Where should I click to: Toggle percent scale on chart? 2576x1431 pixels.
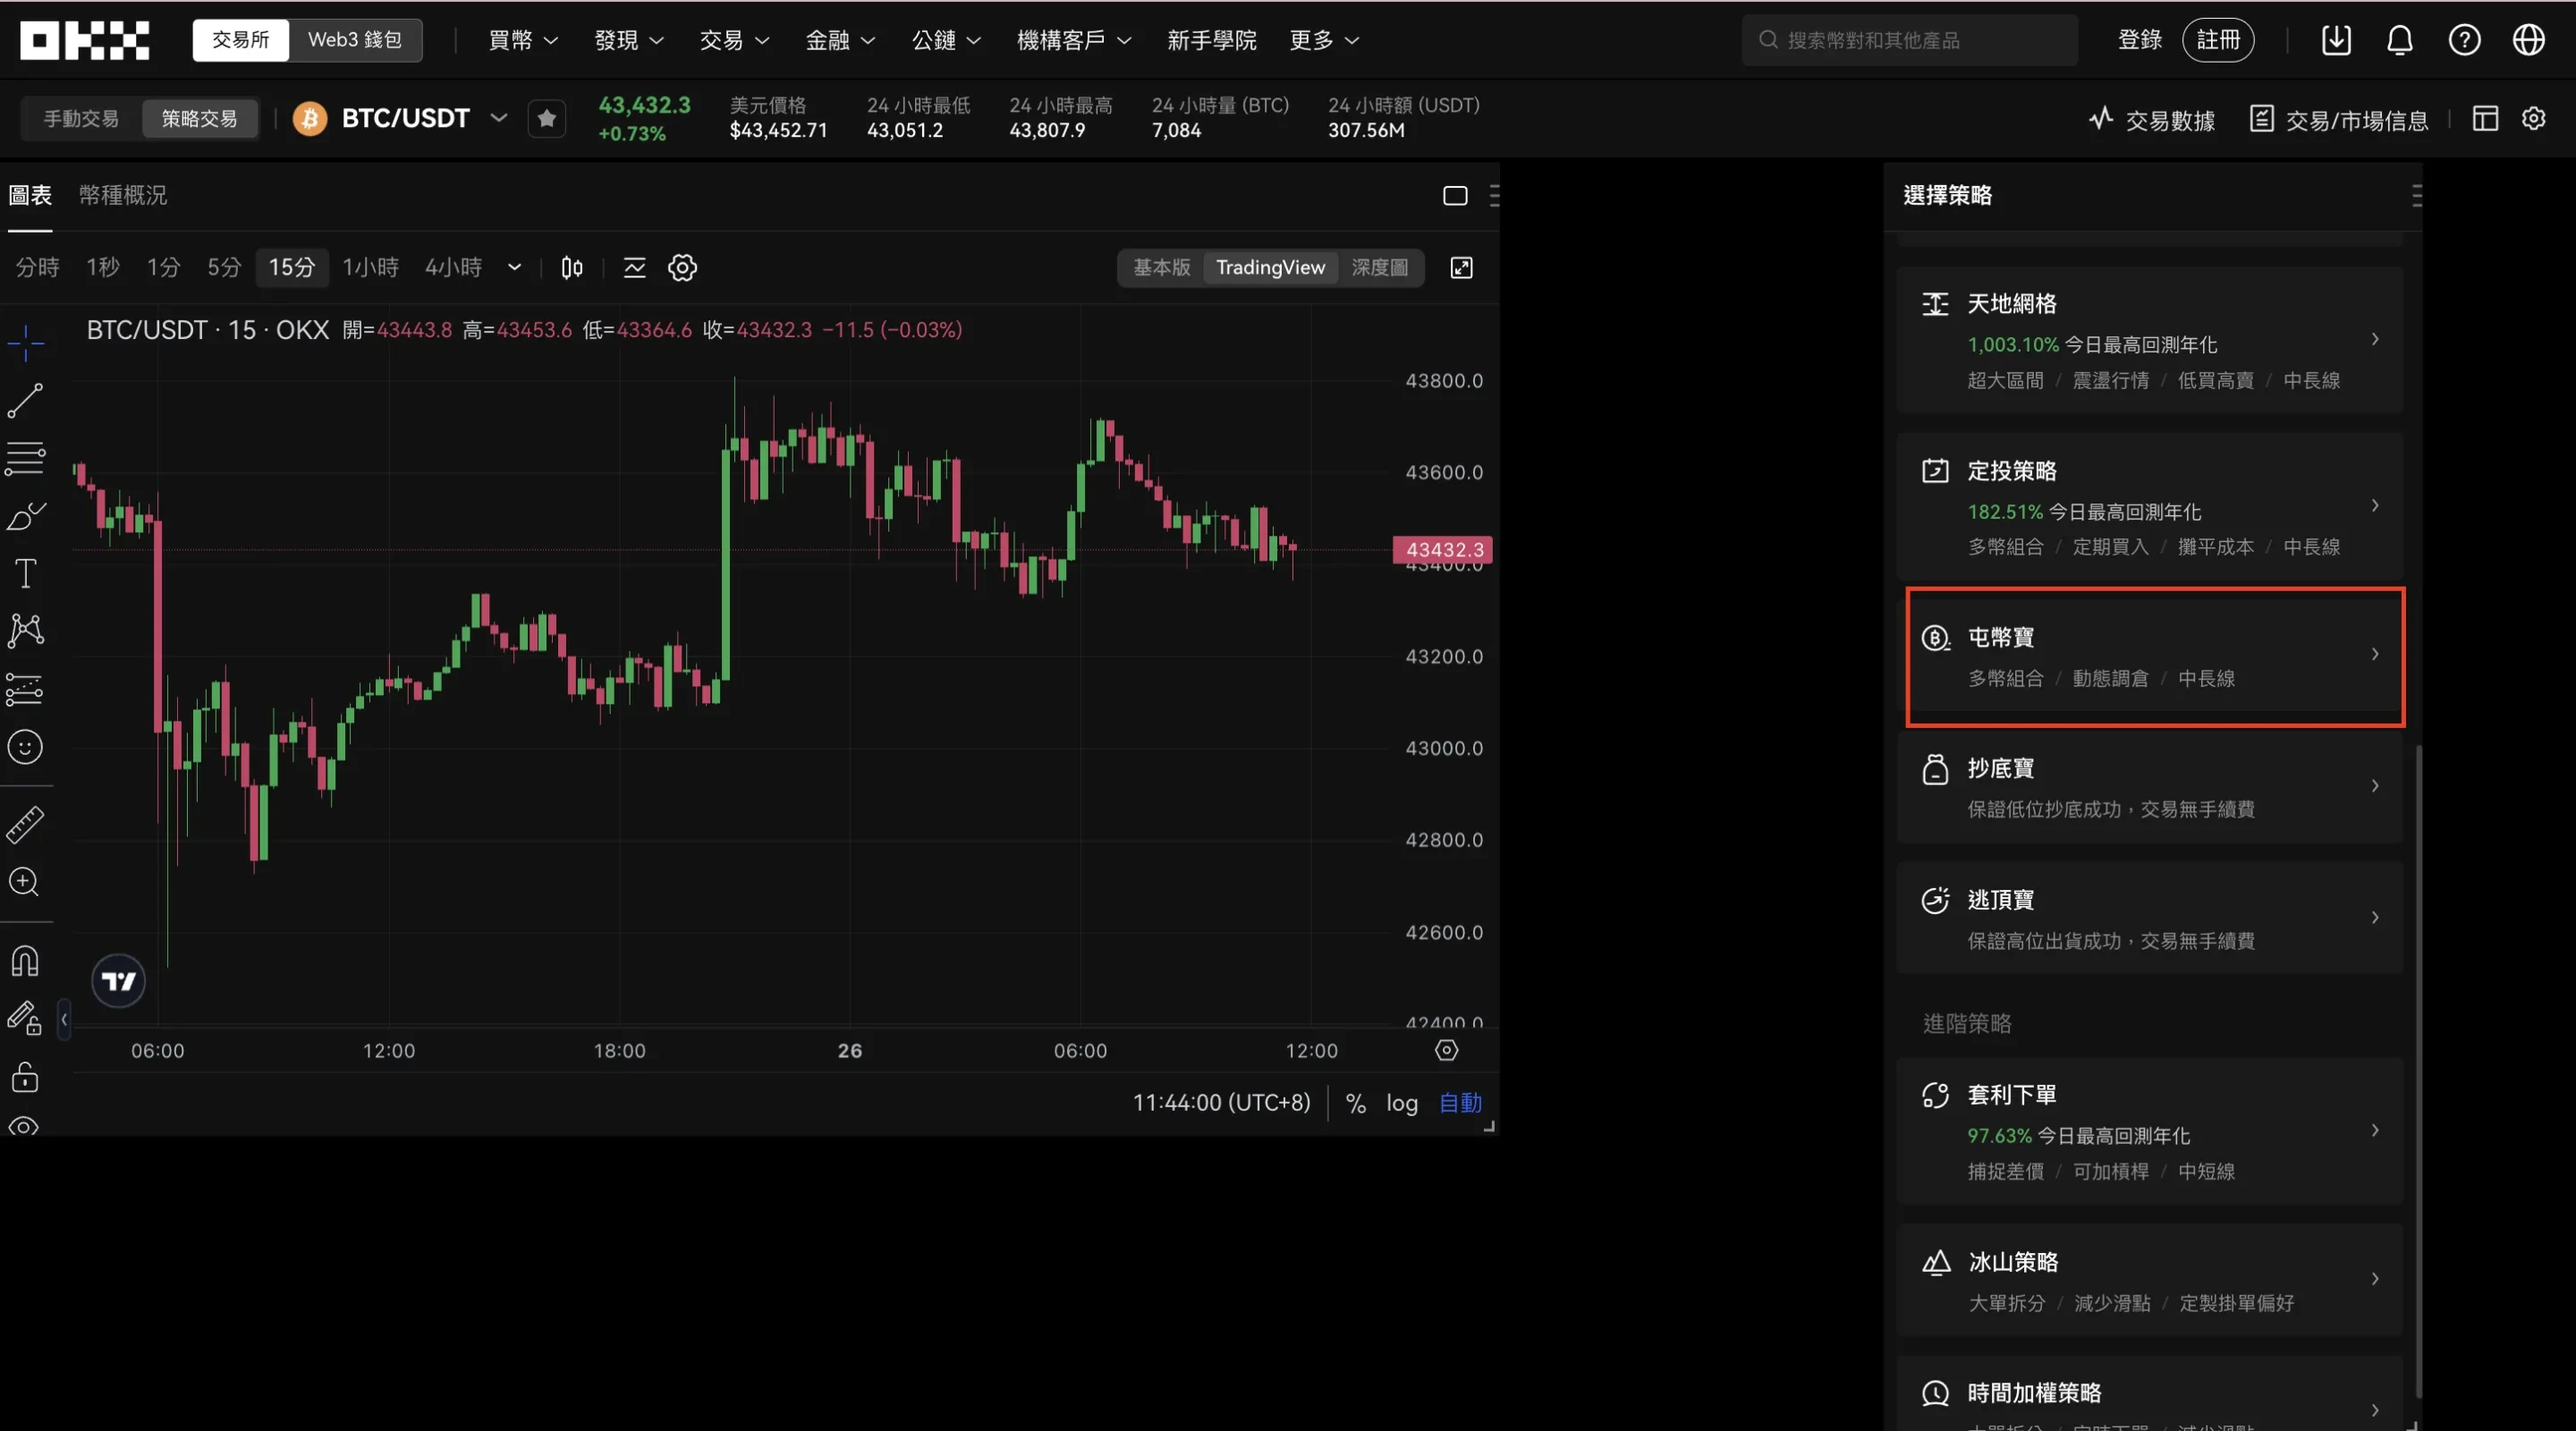point(1356,1103)
